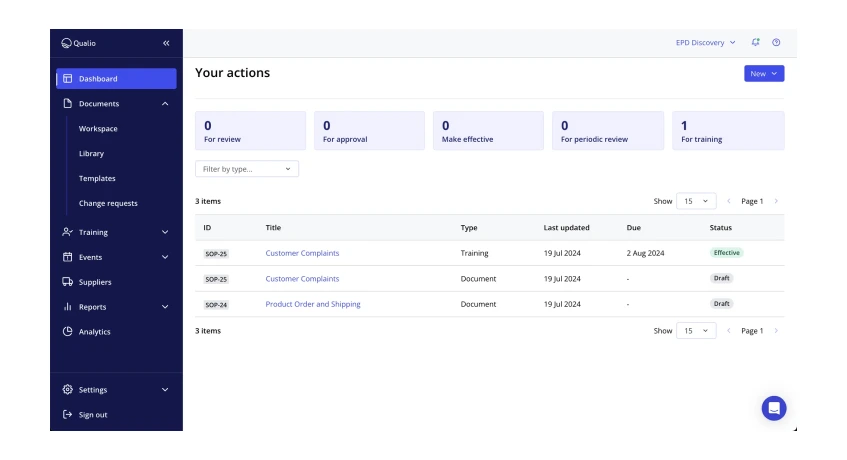Click the Due column header

pyautogui.click(x=634, y=227)
